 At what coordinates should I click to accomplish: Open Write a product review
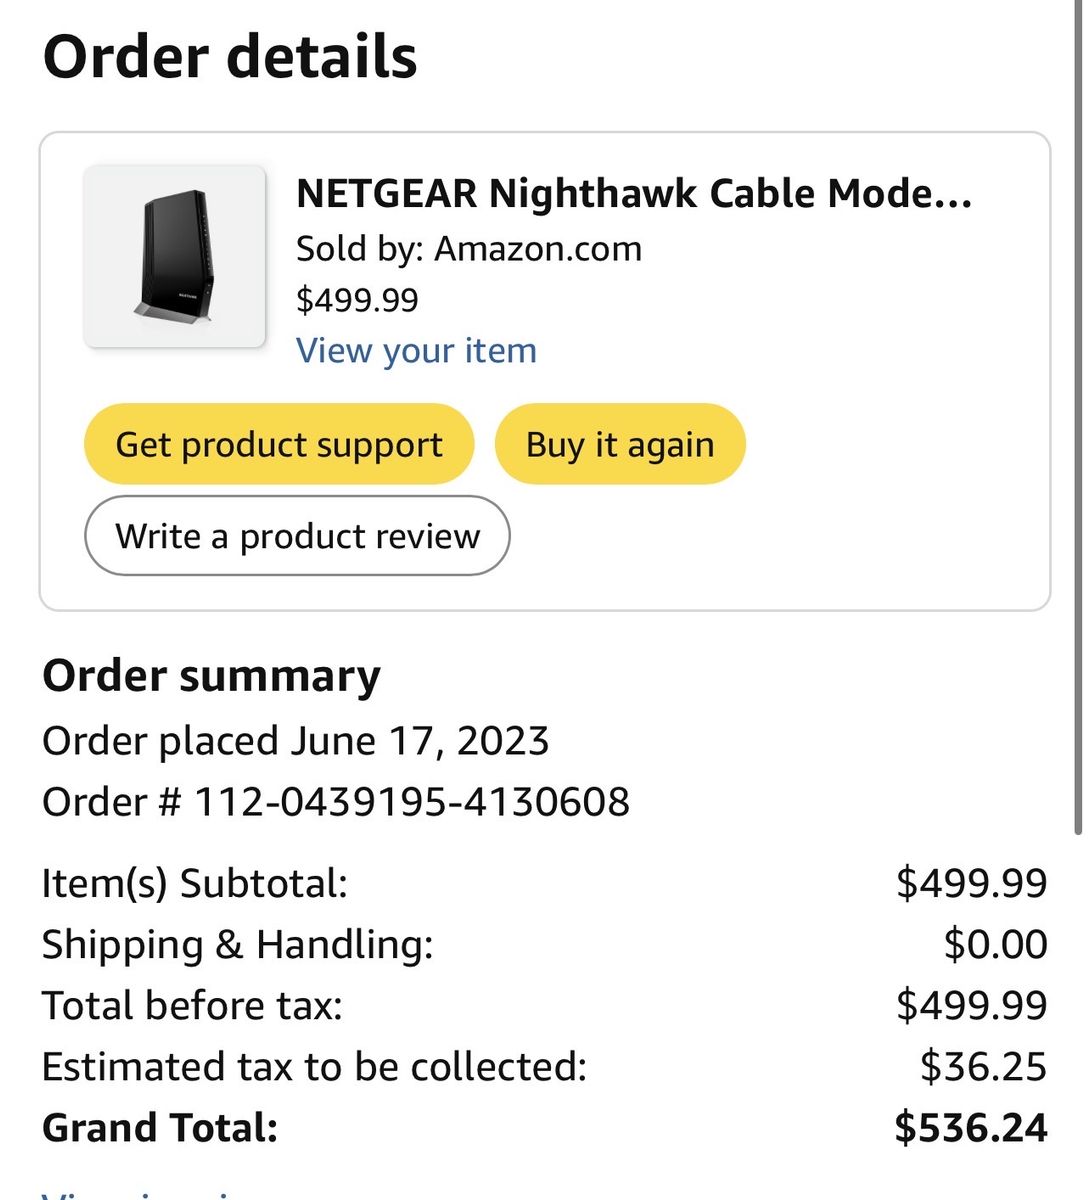point(297,536)
